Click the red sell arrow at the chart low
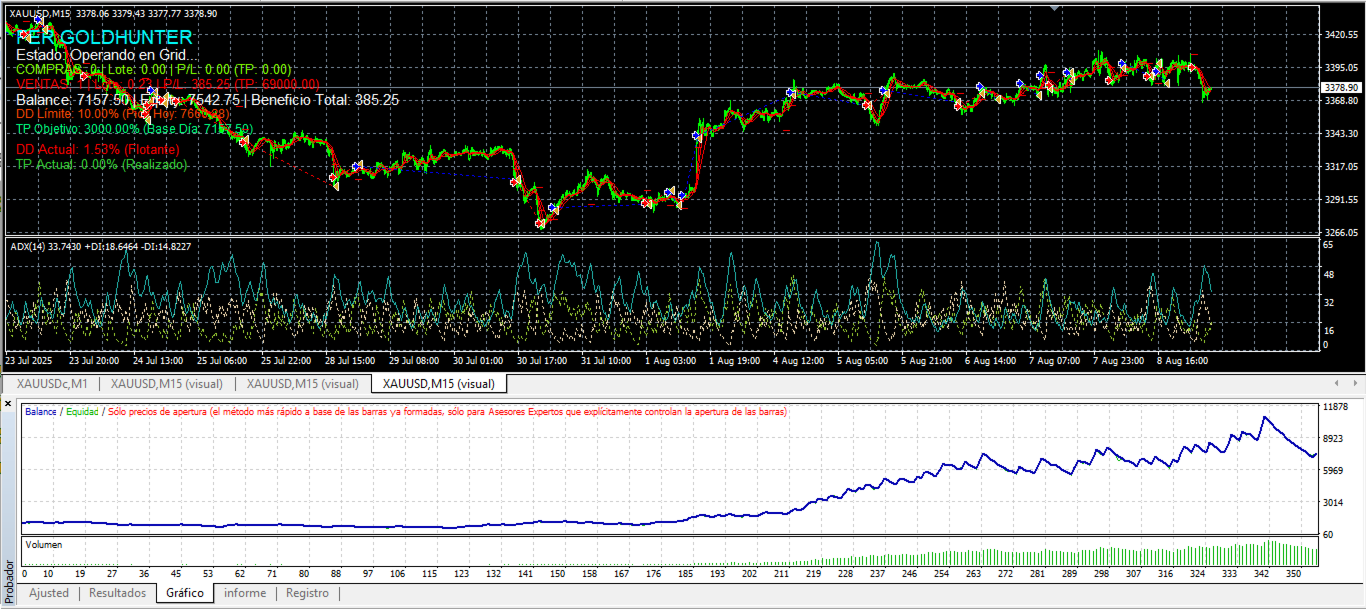 click(540, 224)
